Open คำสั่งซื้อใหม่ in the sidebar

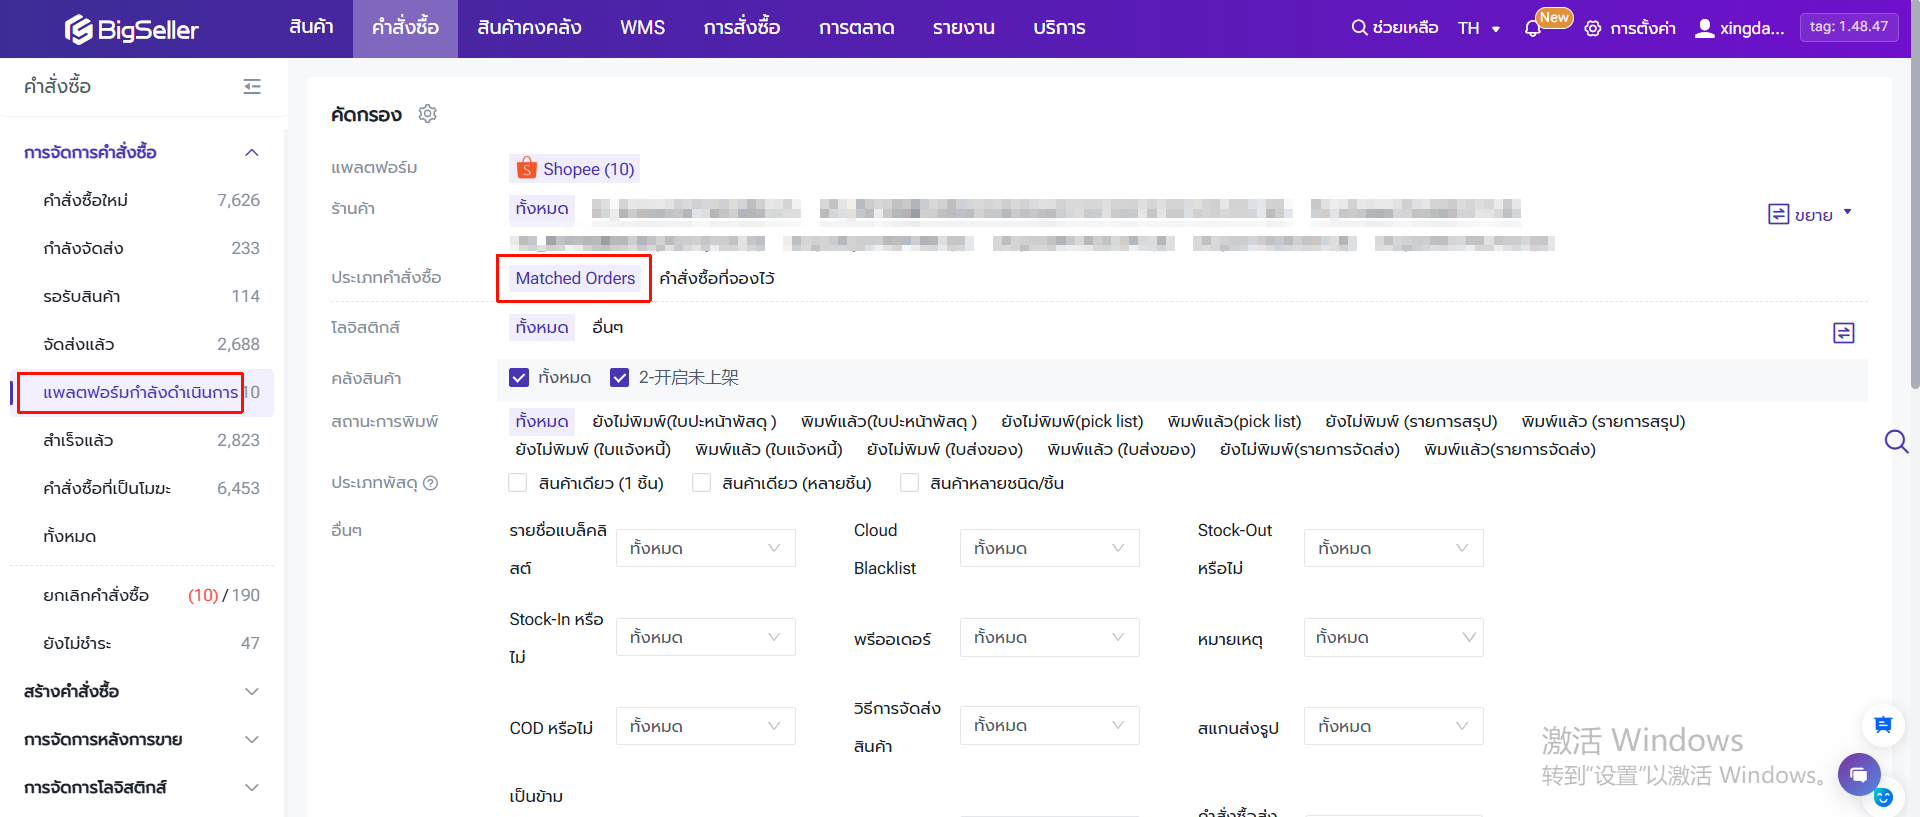pos(86,200)
